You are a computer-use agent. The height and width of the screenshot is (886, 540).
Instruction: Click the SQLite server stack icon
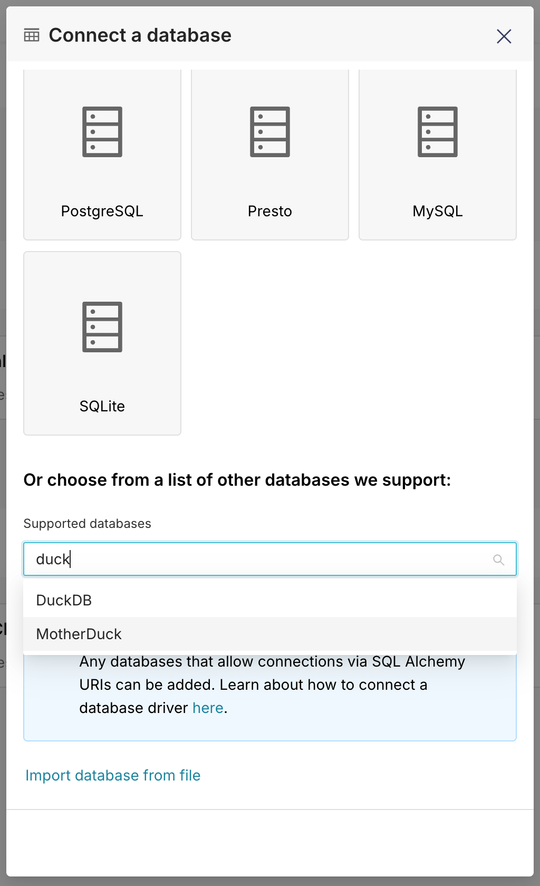point(102,327)
